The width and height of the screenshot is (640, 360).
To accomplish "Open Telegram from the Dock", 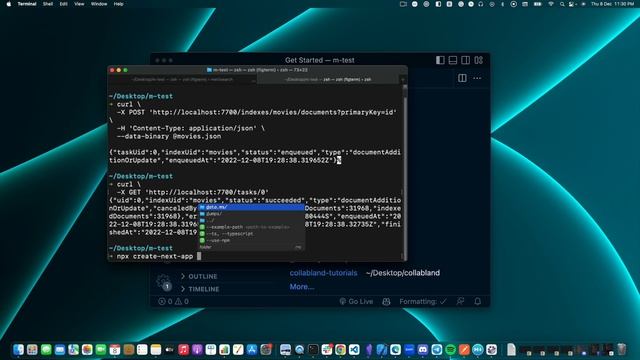I will pos(437,349).
